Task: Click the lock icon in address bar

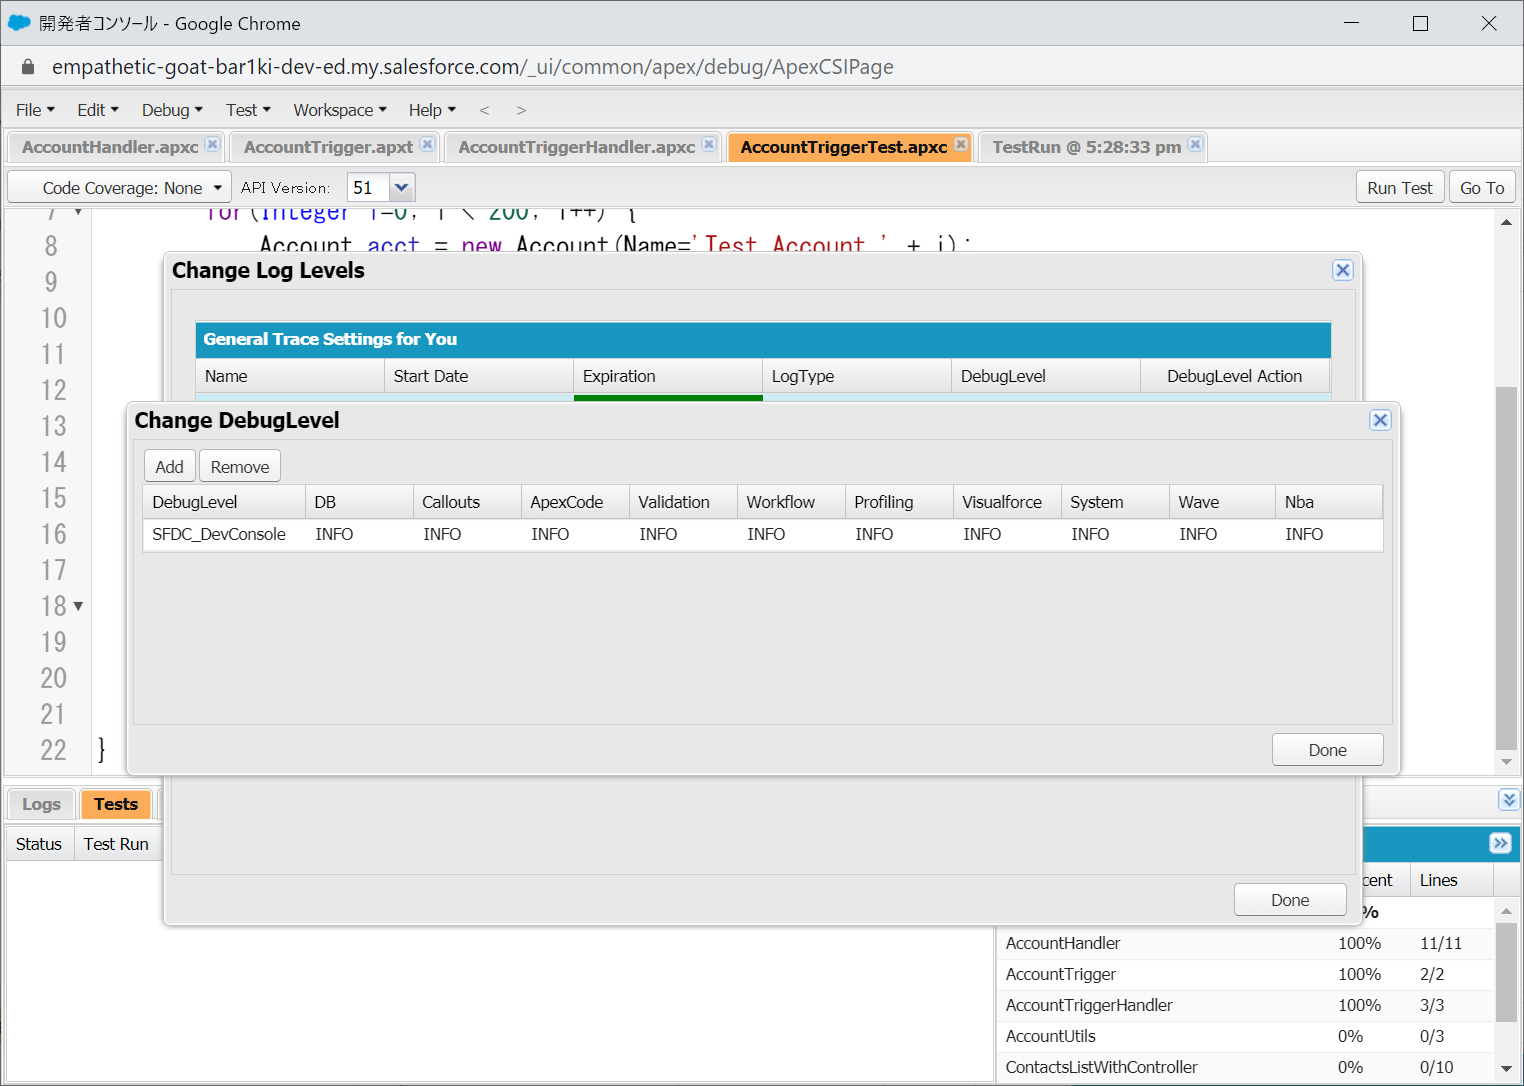Action: 28,67
